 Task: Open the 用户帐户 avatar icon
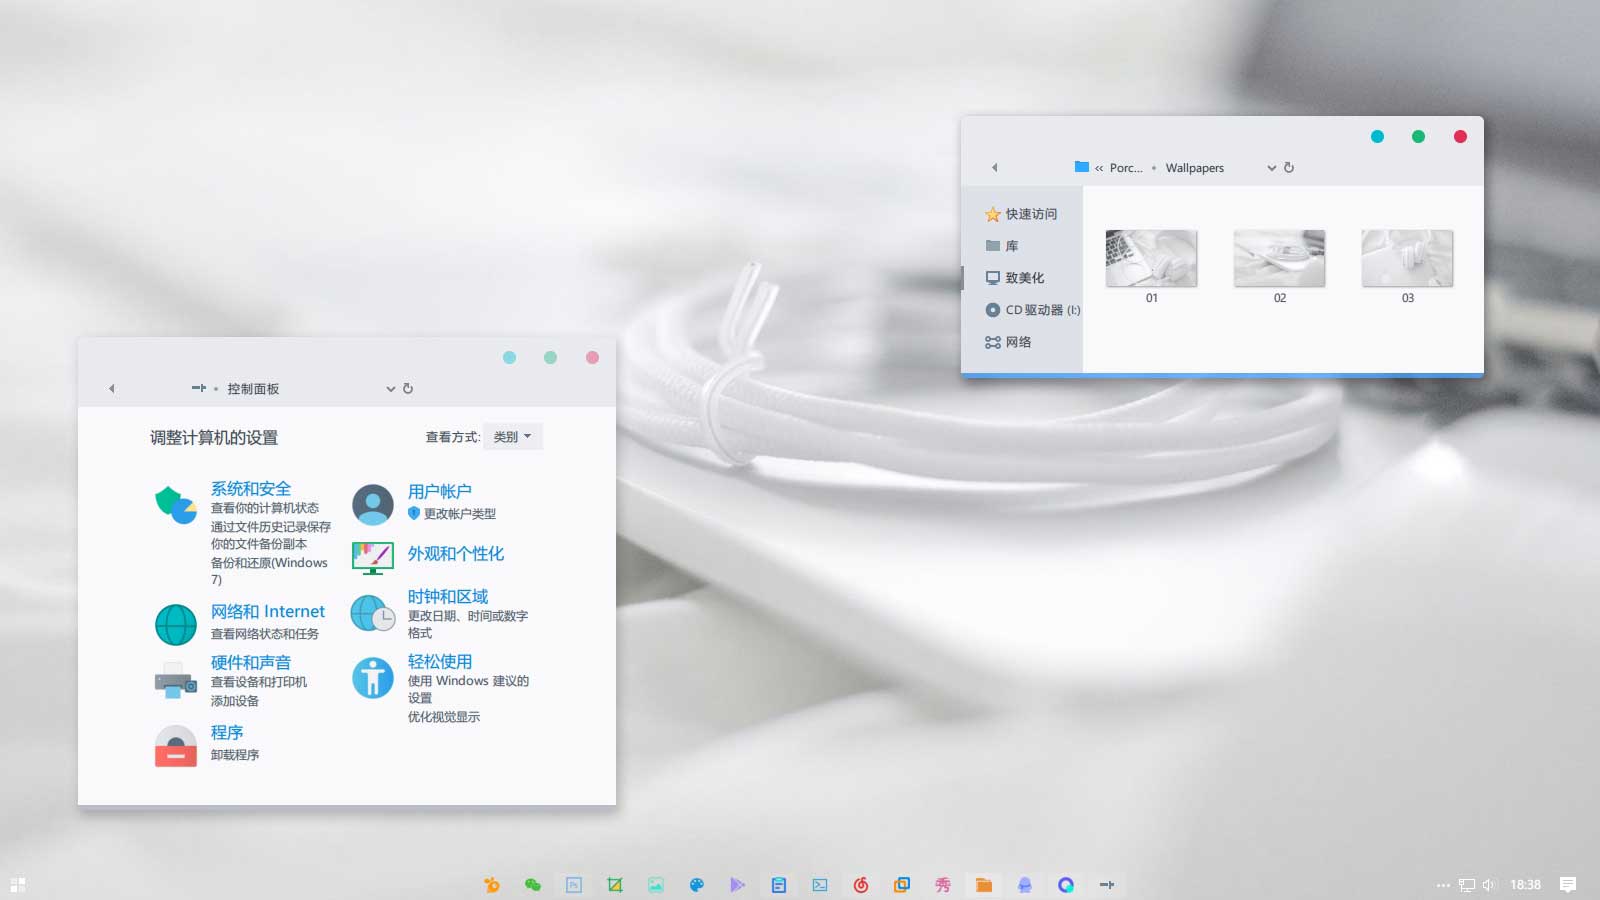(373, 505)
